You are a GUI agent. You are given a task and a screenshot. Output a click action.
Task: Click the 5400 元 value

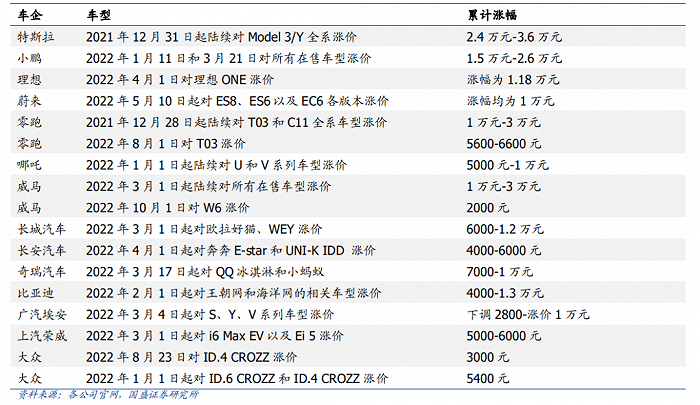tap(488, 379)
